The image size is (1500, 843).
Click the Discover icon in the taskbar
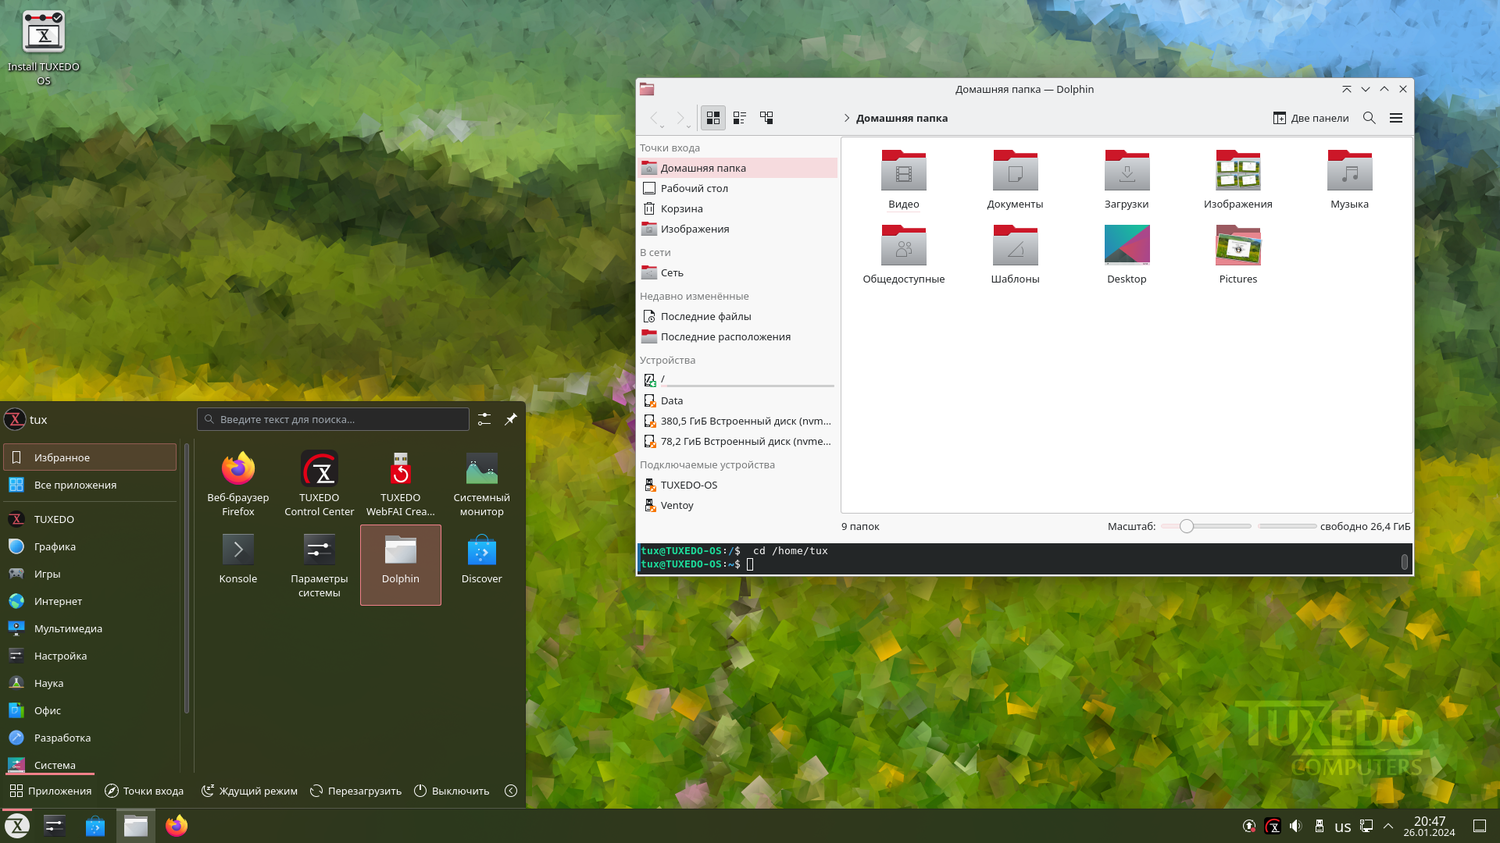(95, 826)
